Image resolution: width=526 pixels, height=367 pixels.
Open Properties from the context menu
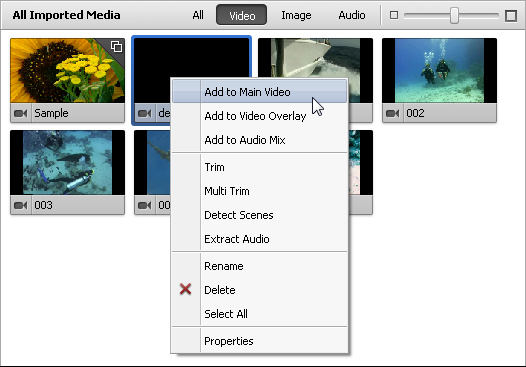259,341
